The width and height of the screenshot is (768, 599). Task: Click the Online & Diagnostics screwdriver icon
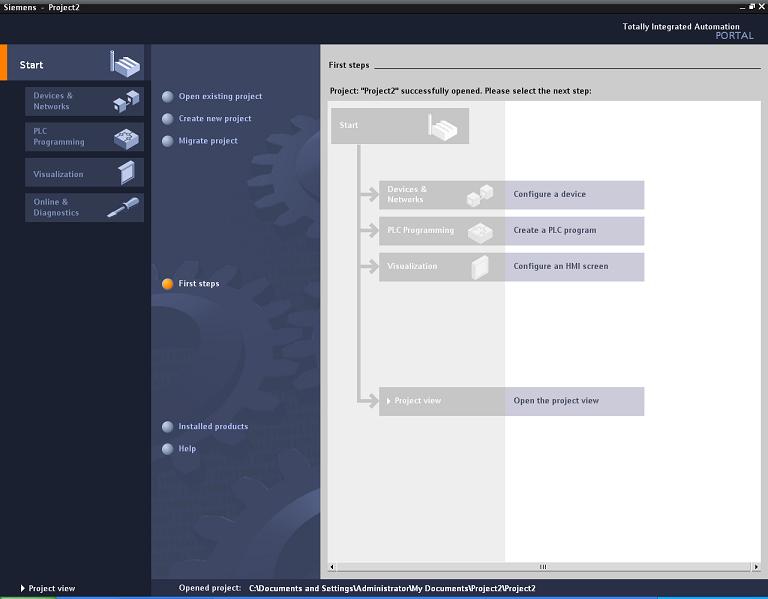(x=126, y=207)
